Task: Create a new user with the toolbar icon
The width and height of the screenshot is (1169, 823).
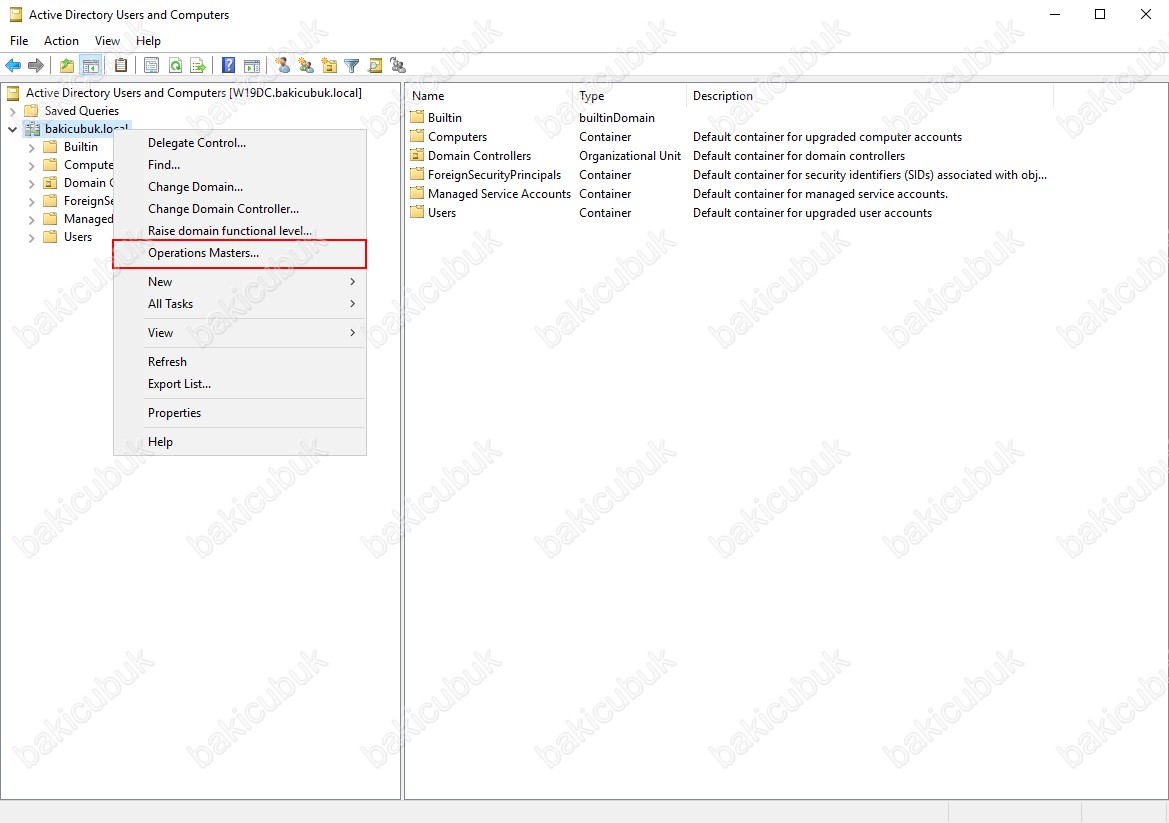Action: (x=283, y=66)
